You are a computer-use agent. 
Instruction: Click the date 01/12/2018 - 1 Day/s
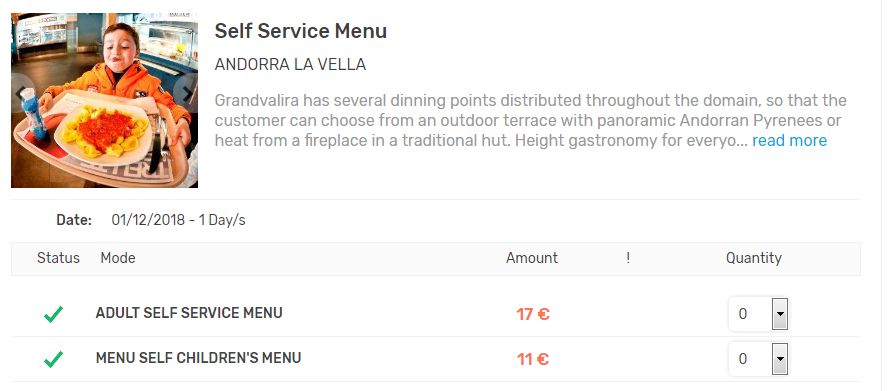179,220
